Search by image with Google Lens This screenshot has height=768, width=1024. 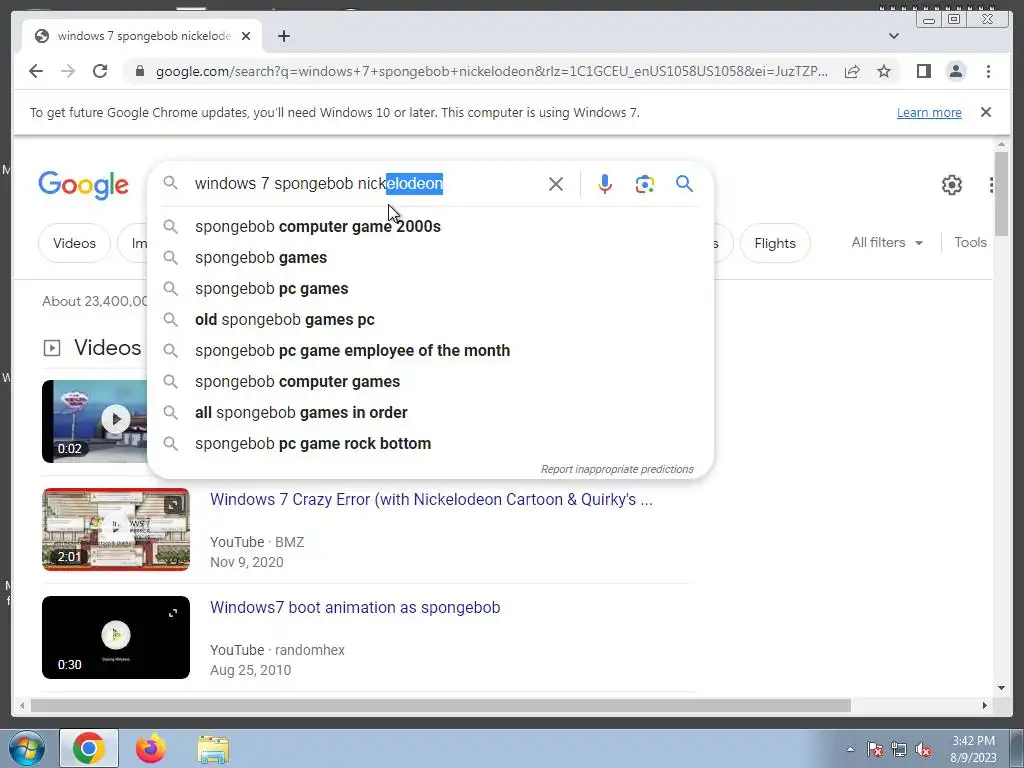tap(645, 184)
